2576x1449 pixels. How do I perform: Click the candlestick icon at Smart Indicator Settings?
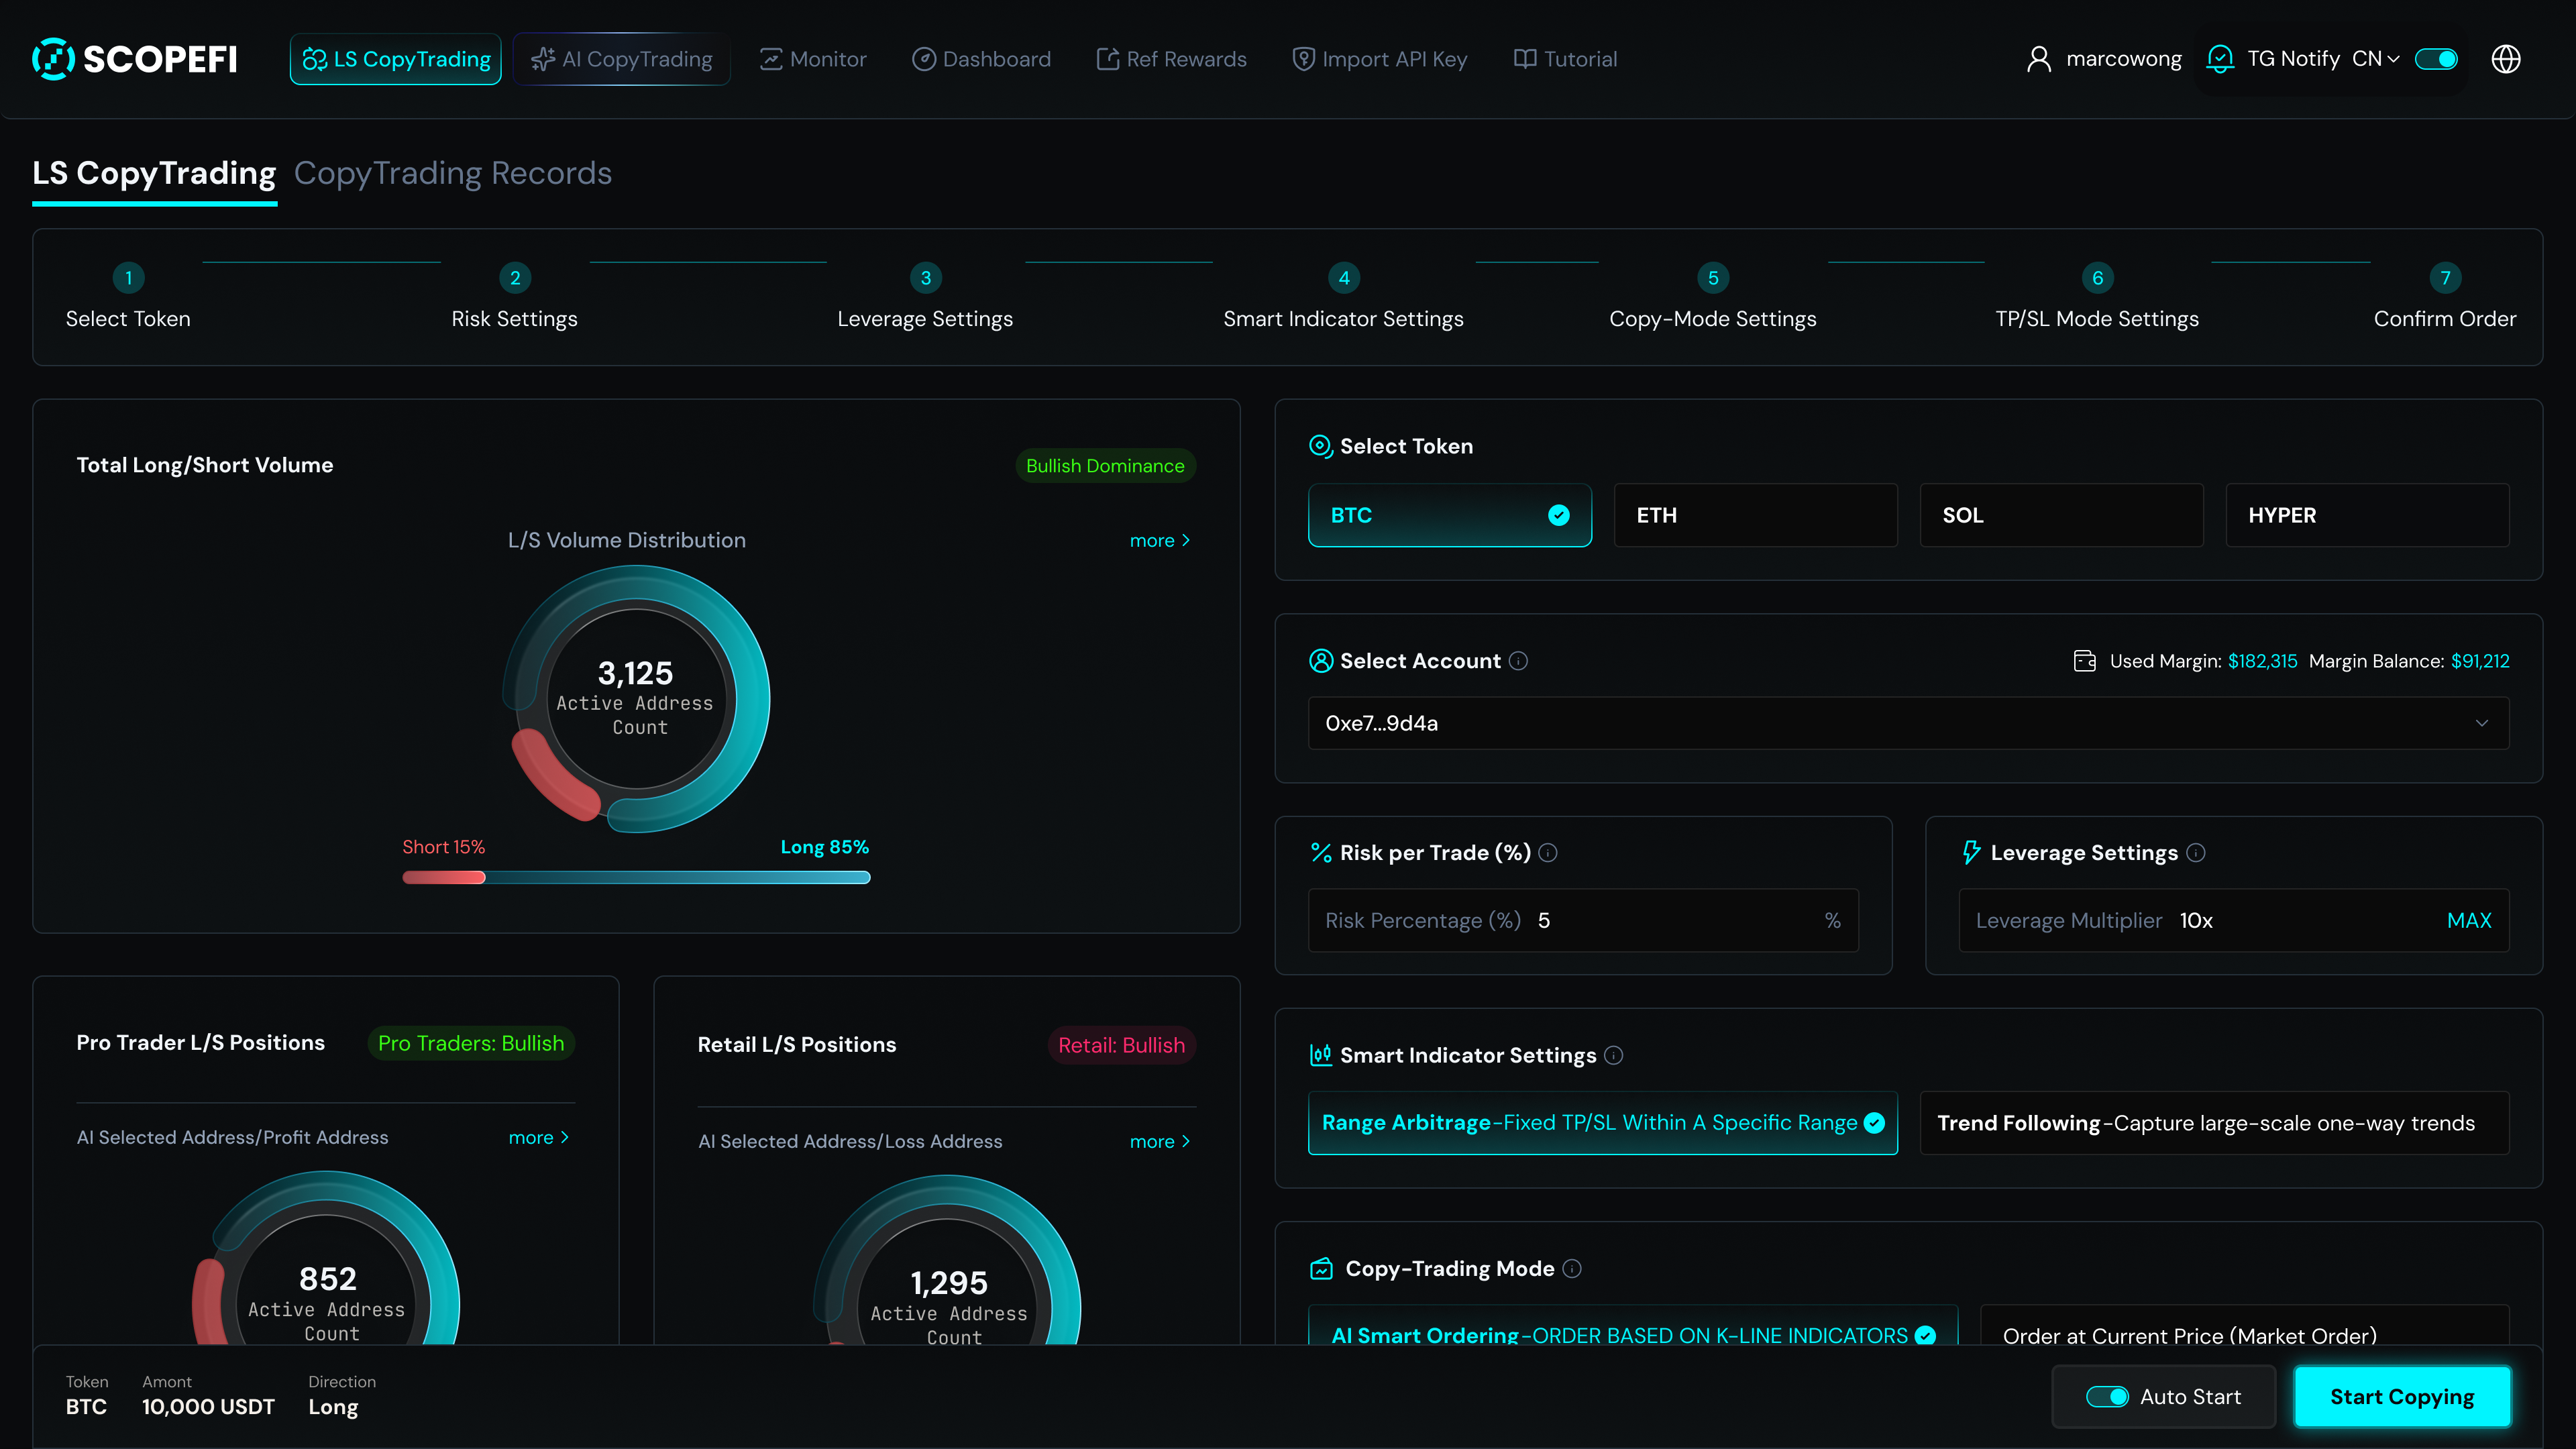pos(1321,1055)
